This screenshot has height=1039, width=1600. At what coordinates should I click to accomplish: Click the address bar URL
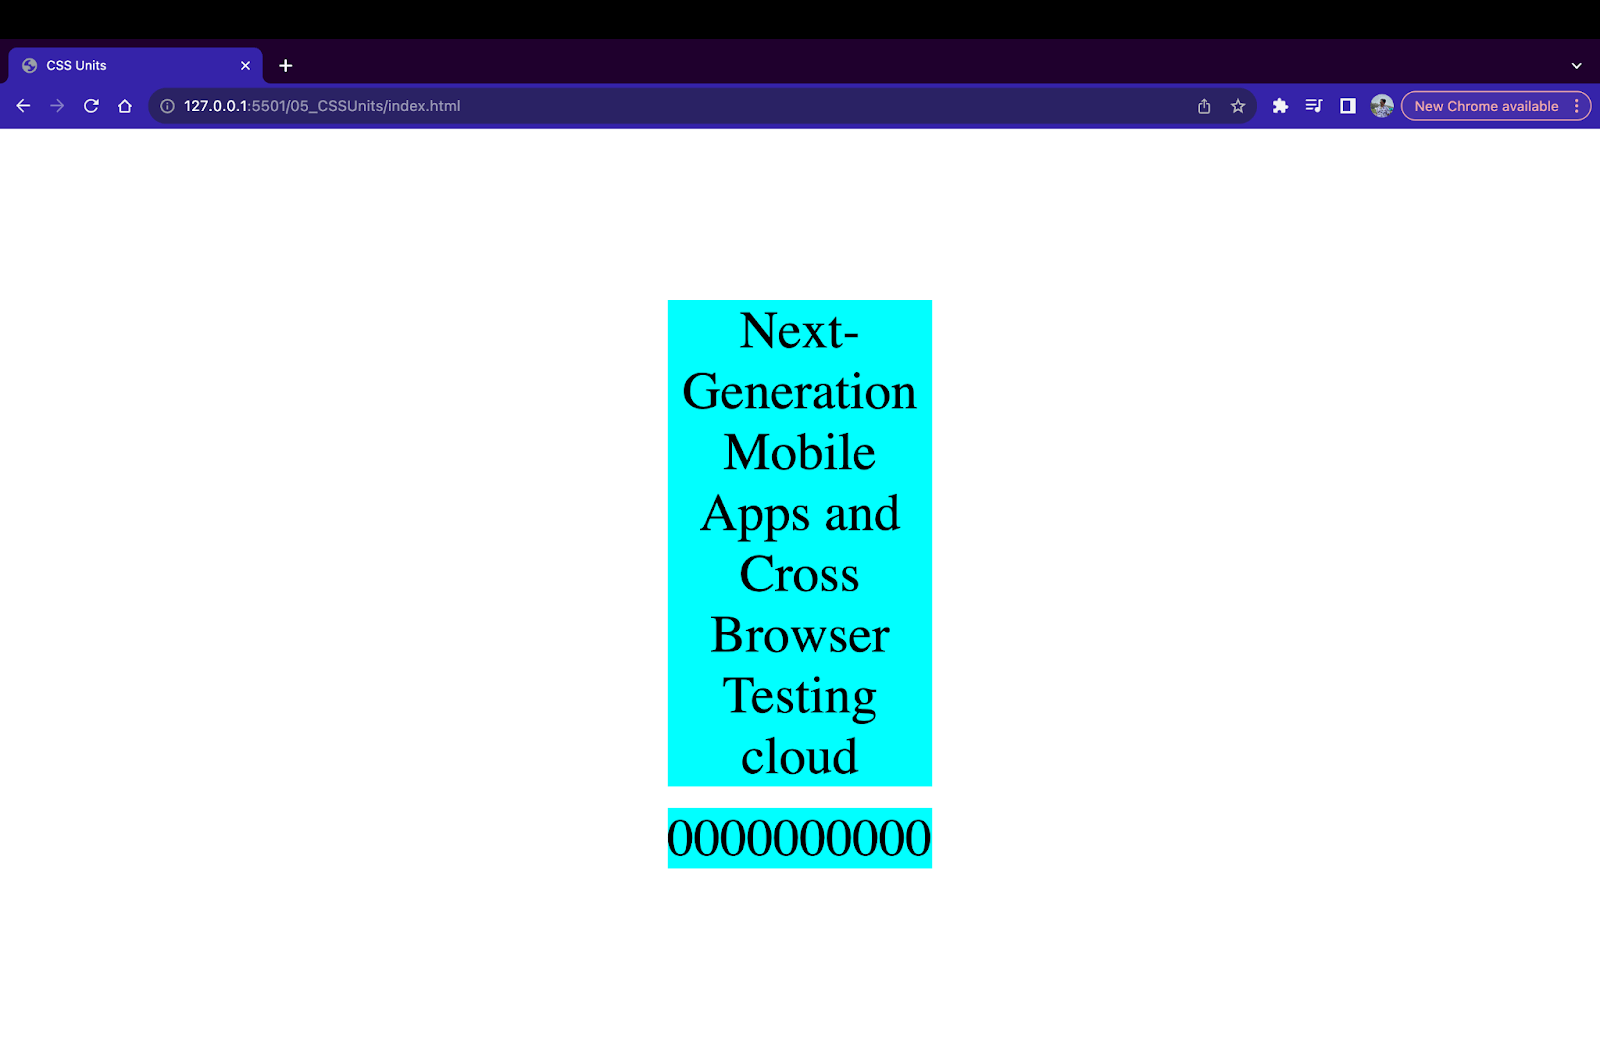[x=322, y=105]
